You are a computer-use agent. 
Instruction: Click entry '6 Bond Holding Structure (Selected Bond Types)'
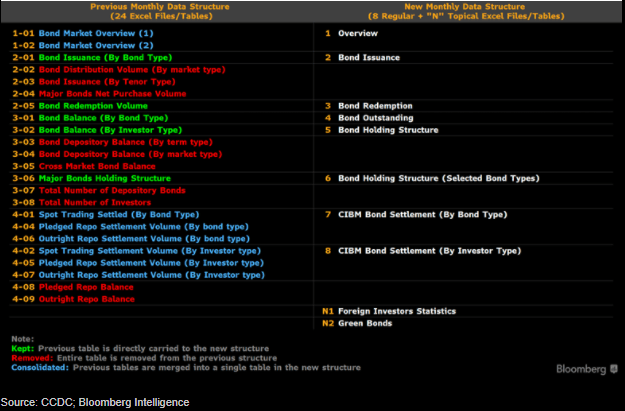tap(432, 178)
